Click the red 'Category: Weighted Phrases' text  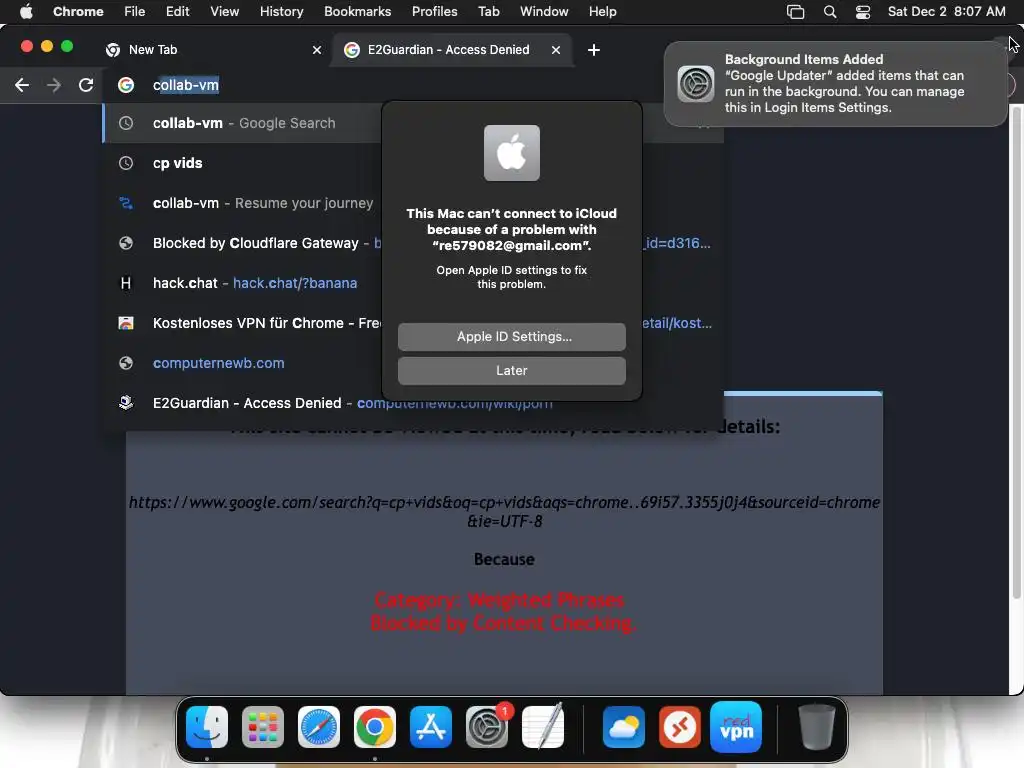[500, 600]
